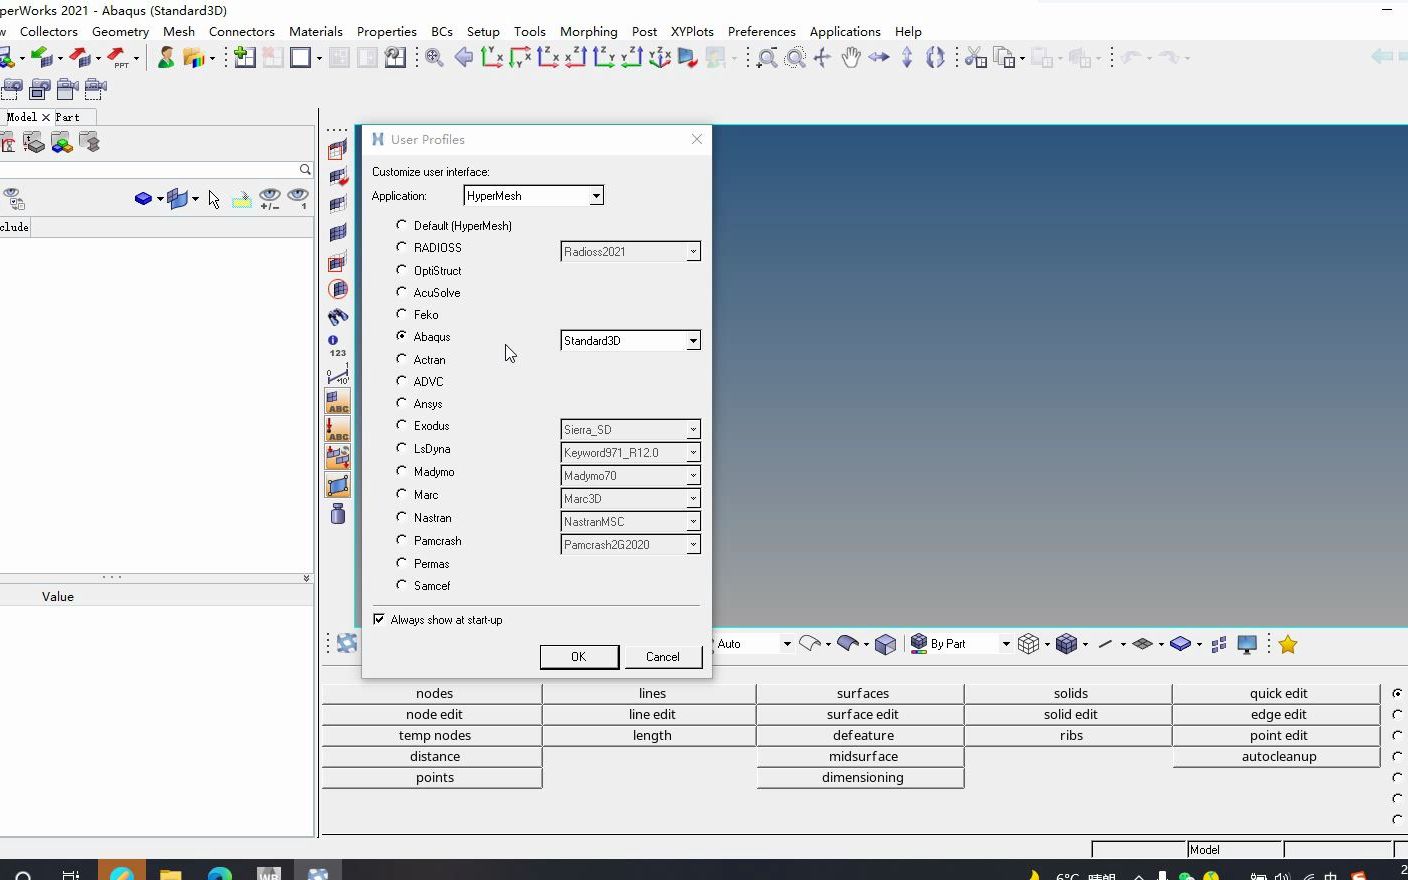Select the Nastran profile radio button

tap(401, 517)
